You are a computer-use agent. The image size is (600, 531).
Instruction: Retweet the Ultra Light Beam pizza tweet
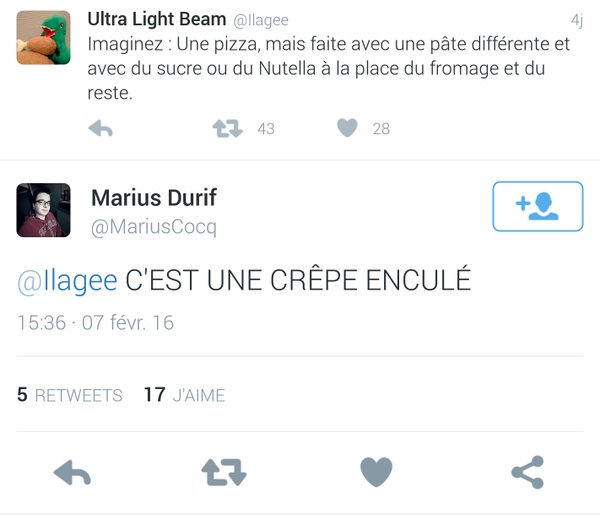228,128
